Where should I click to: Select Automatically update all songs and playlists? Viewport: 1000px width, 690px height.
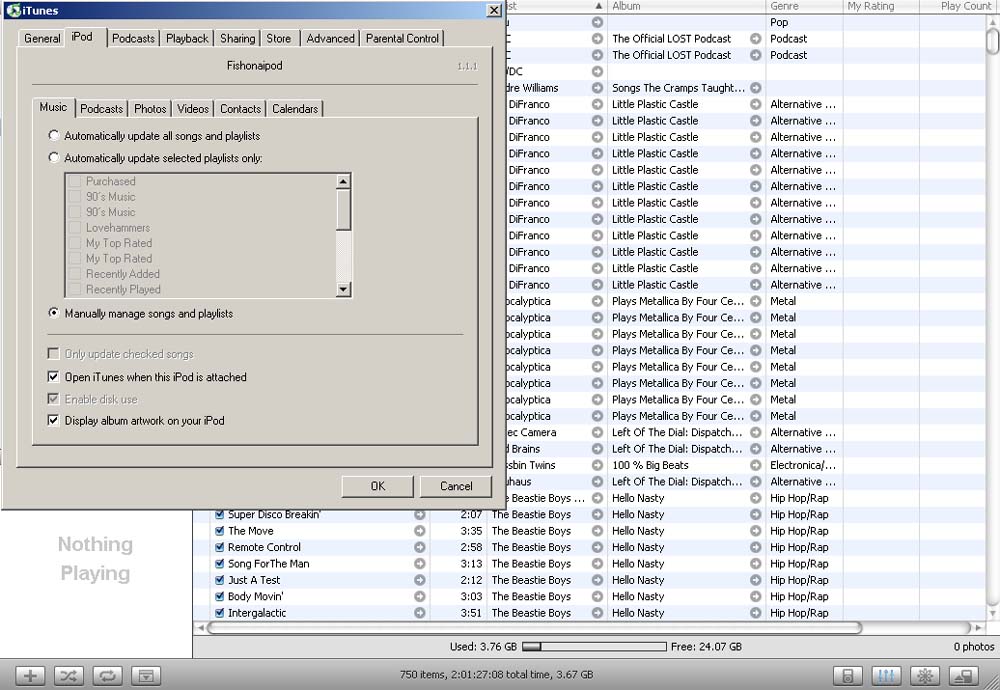coord(54,136)
